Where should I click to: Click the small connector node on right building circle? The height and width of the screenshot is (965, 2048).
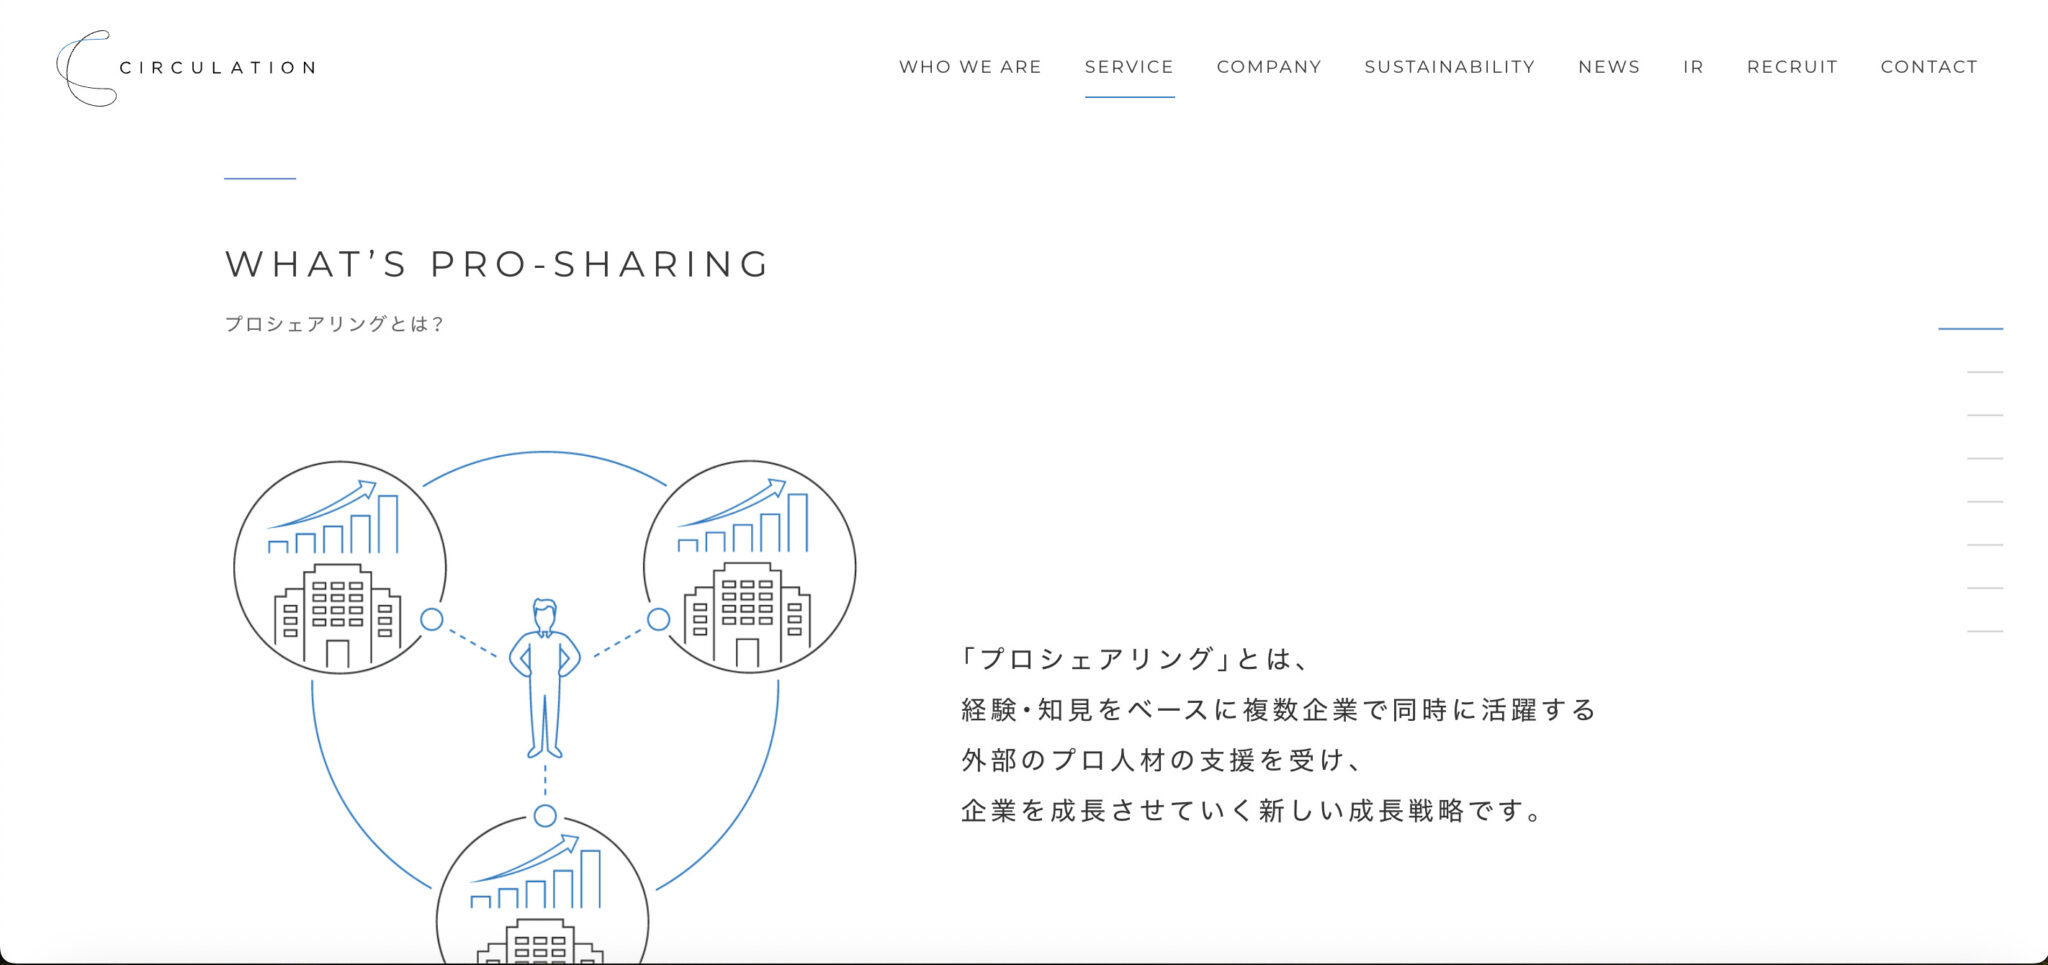pyautogui.click(x=658, y=619)
